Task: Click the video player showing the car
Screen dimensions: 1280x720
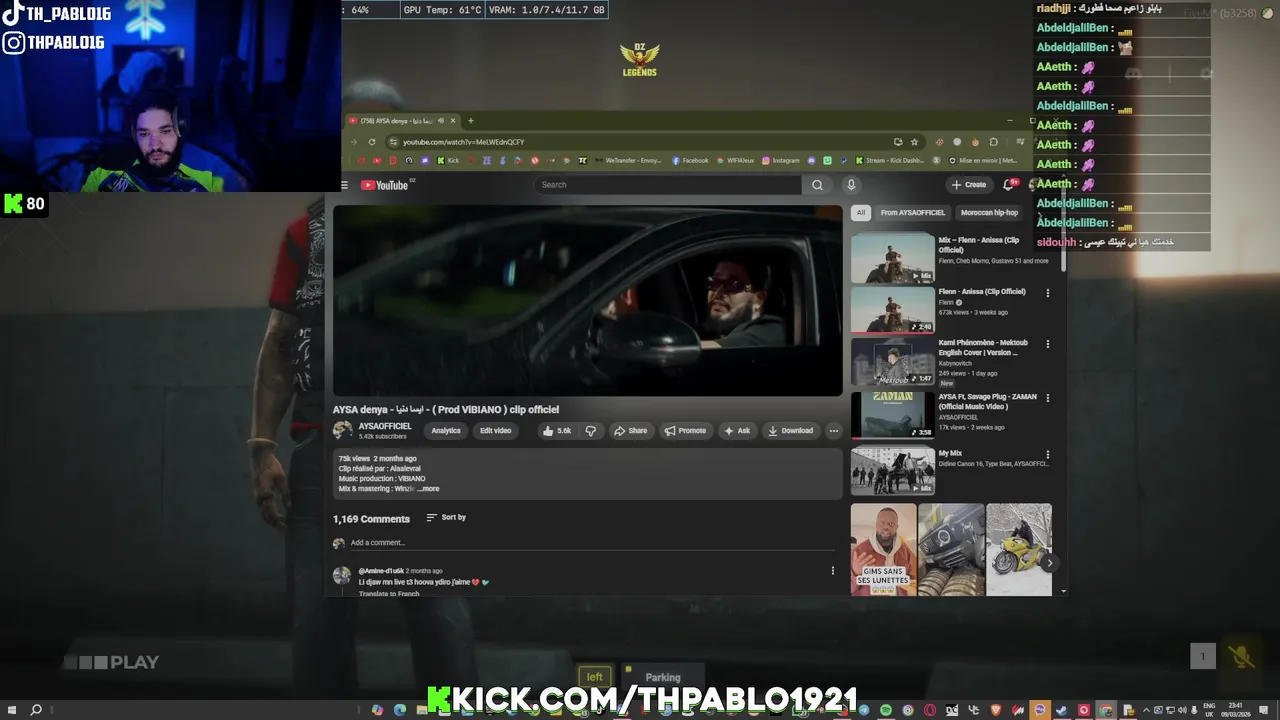Action: point(588,301)
